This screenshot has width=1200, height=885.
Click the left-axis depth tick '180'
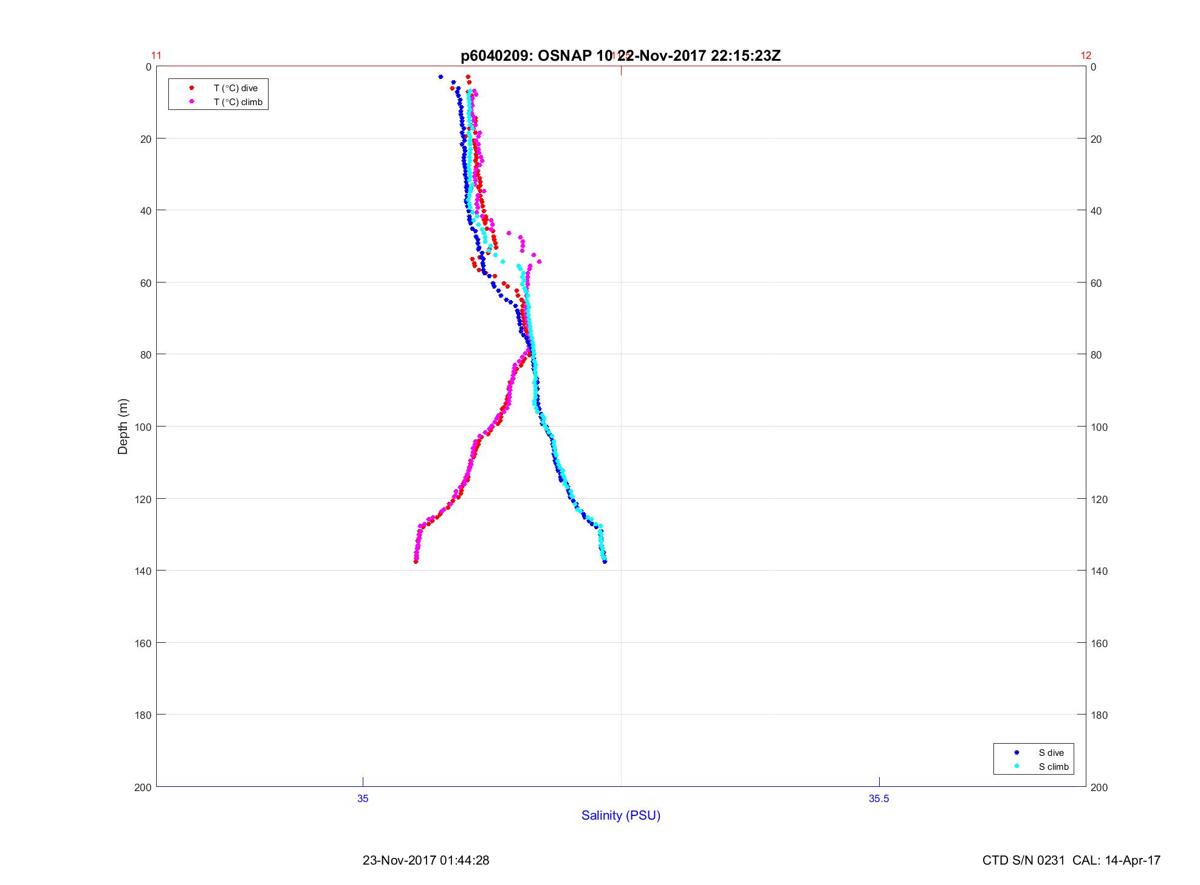click(x=143, y=715)
